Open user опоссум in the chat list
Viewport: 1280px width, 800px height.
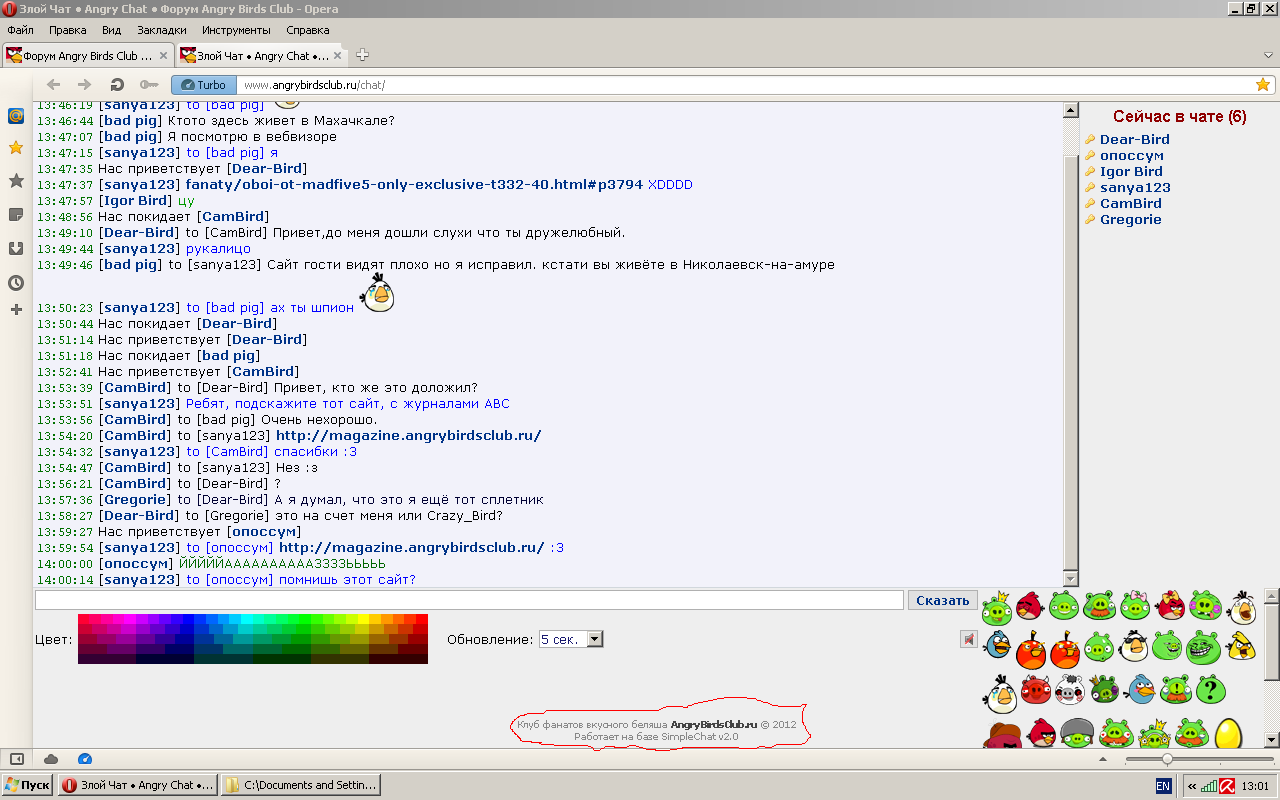click(x=1131, y=155)
